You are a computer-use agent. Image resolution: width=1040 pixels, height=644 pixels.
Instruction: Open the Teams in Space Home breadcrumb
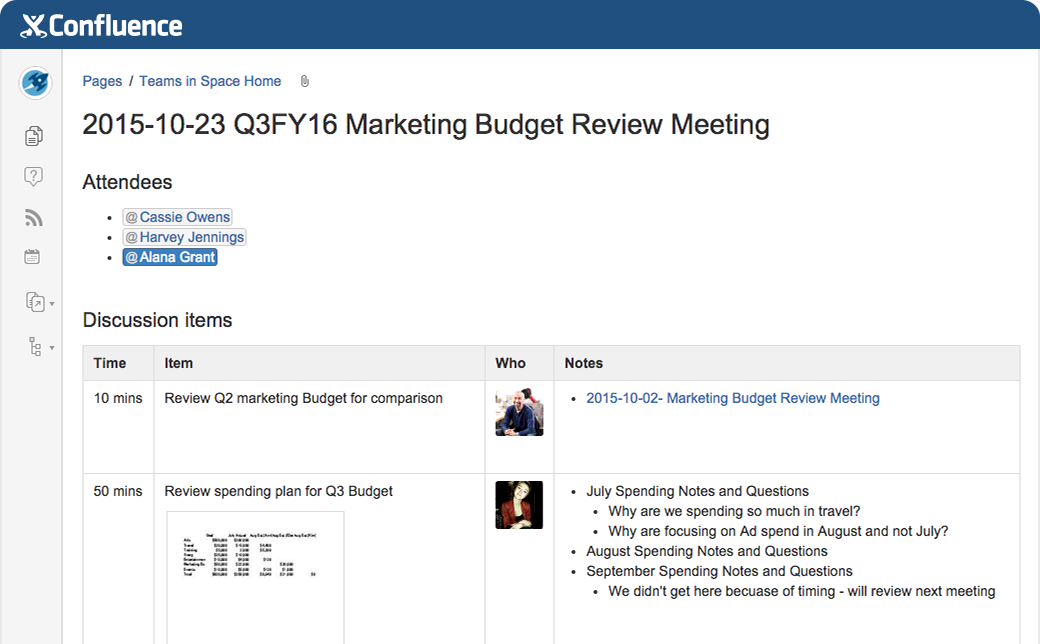[x=210, y=81]
